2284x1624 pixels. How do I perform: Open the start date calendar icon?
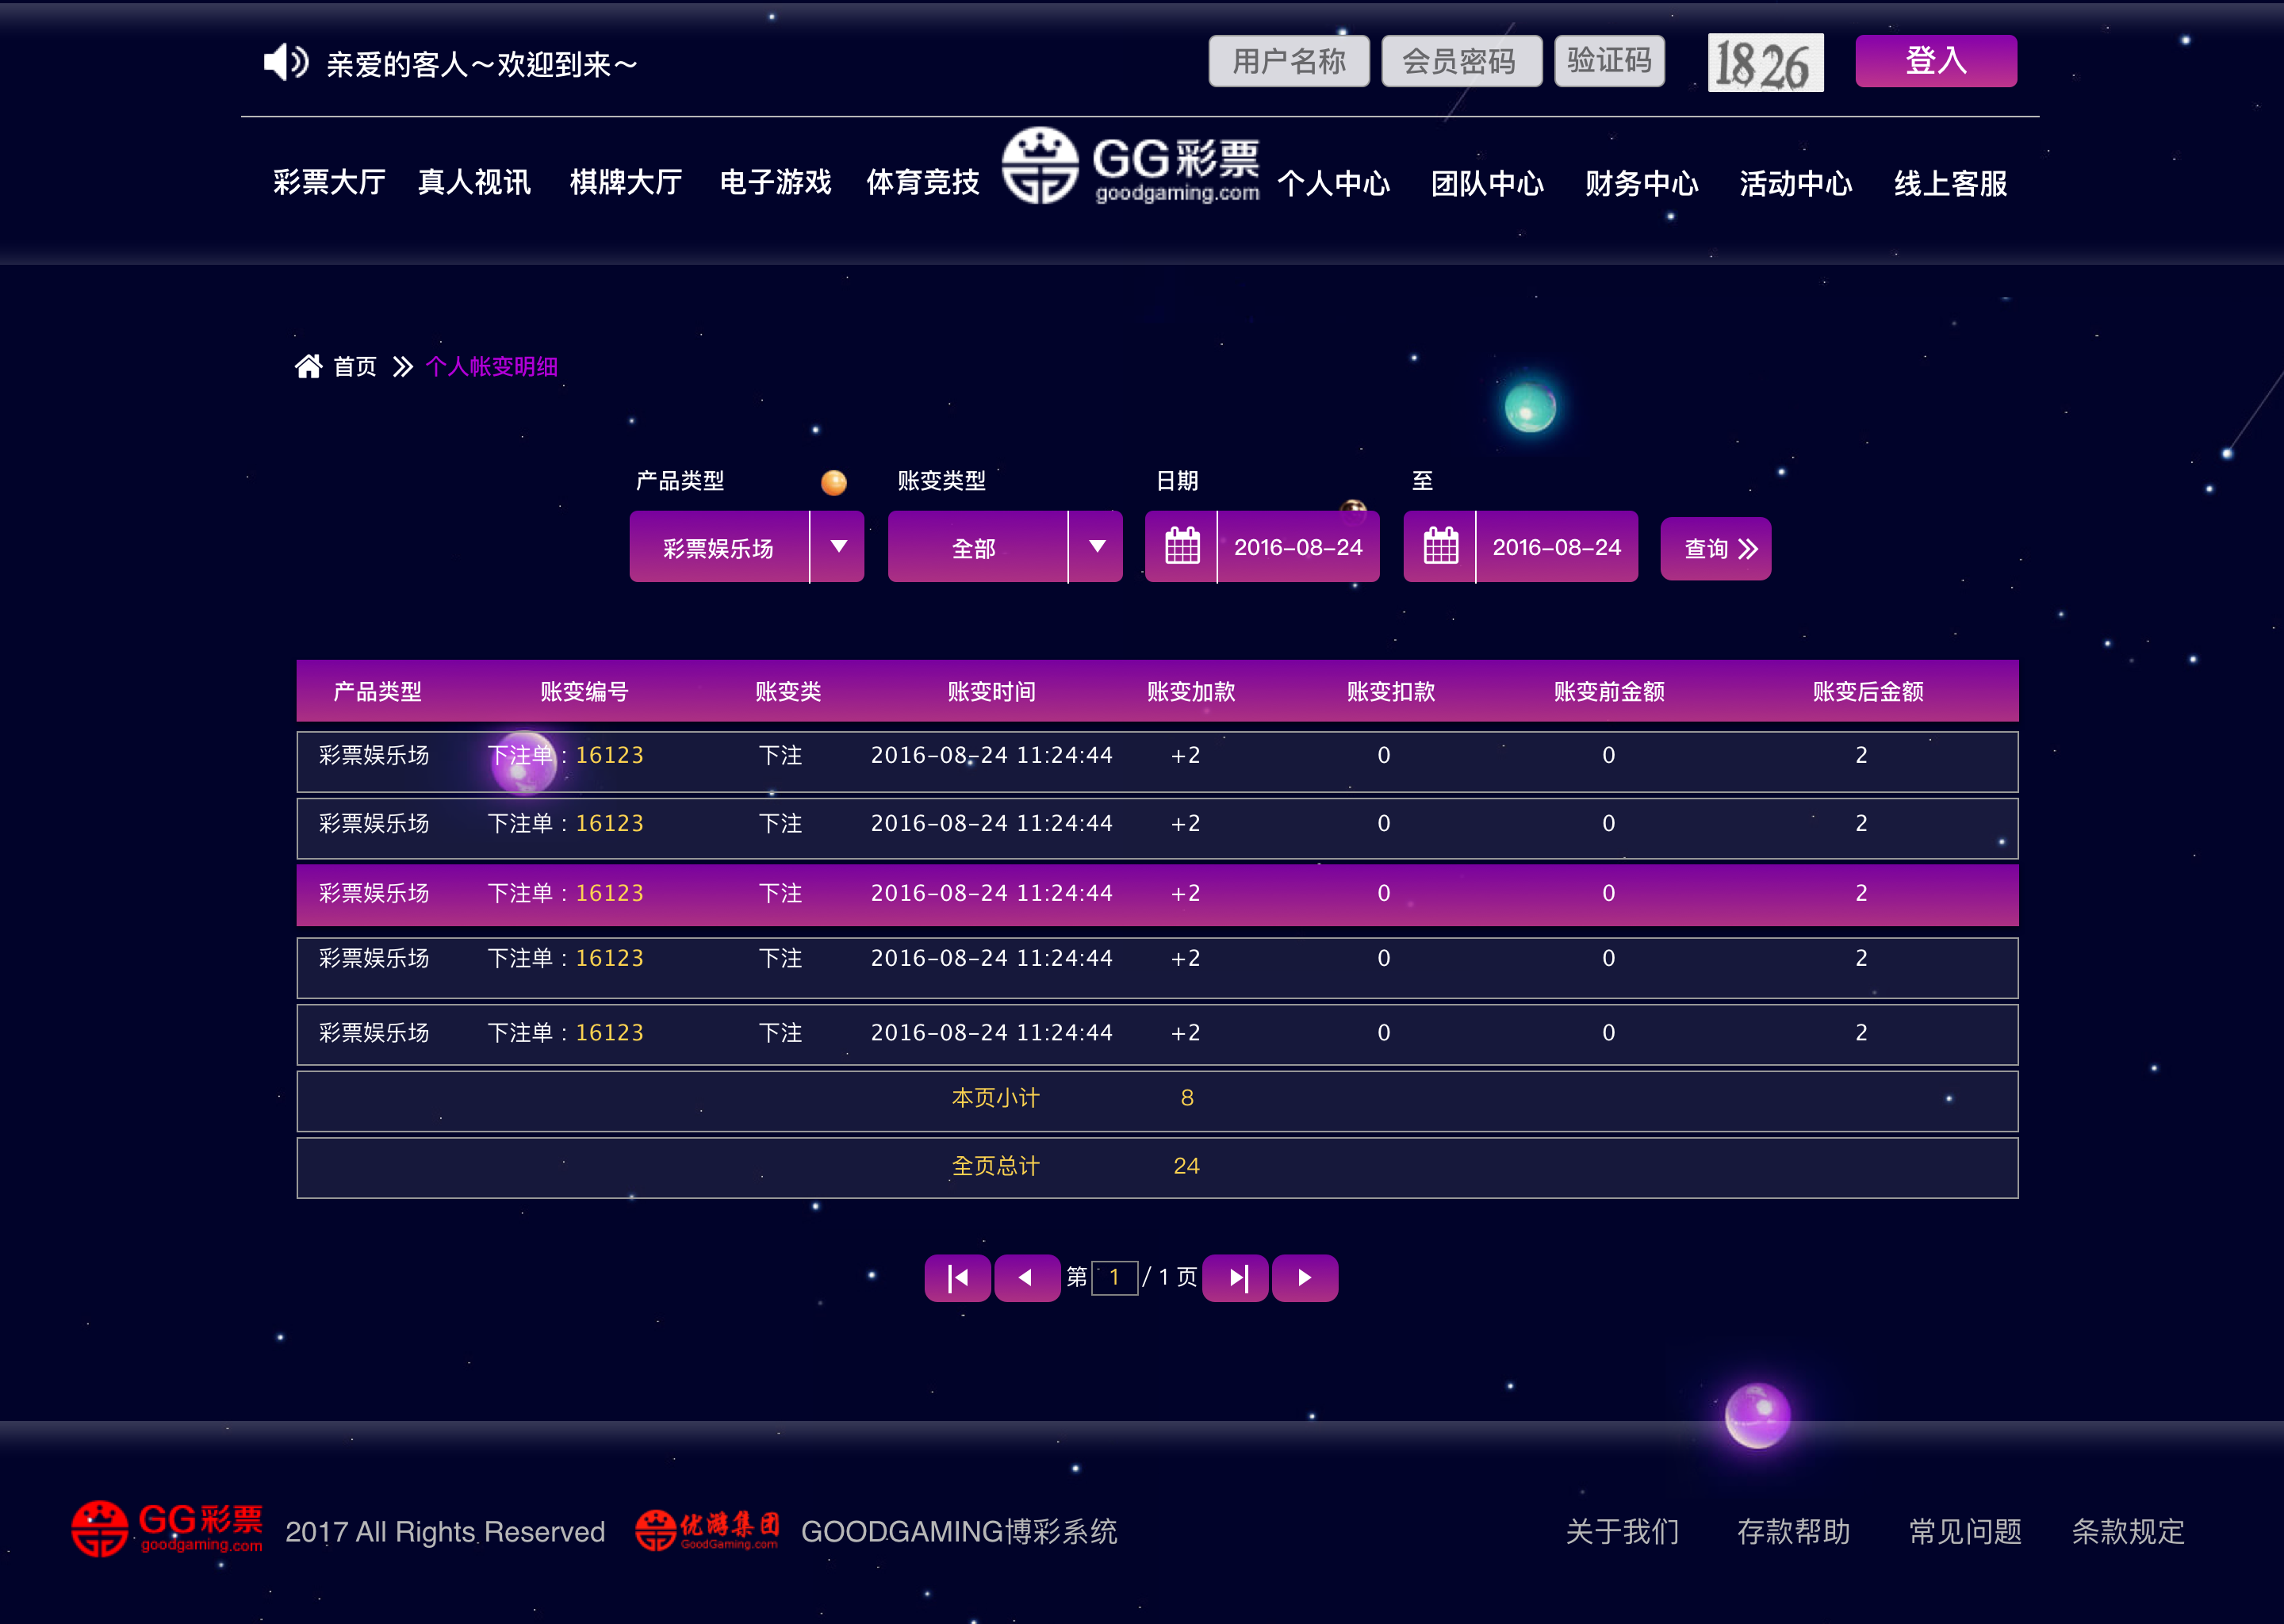[x=1181, y=547]
